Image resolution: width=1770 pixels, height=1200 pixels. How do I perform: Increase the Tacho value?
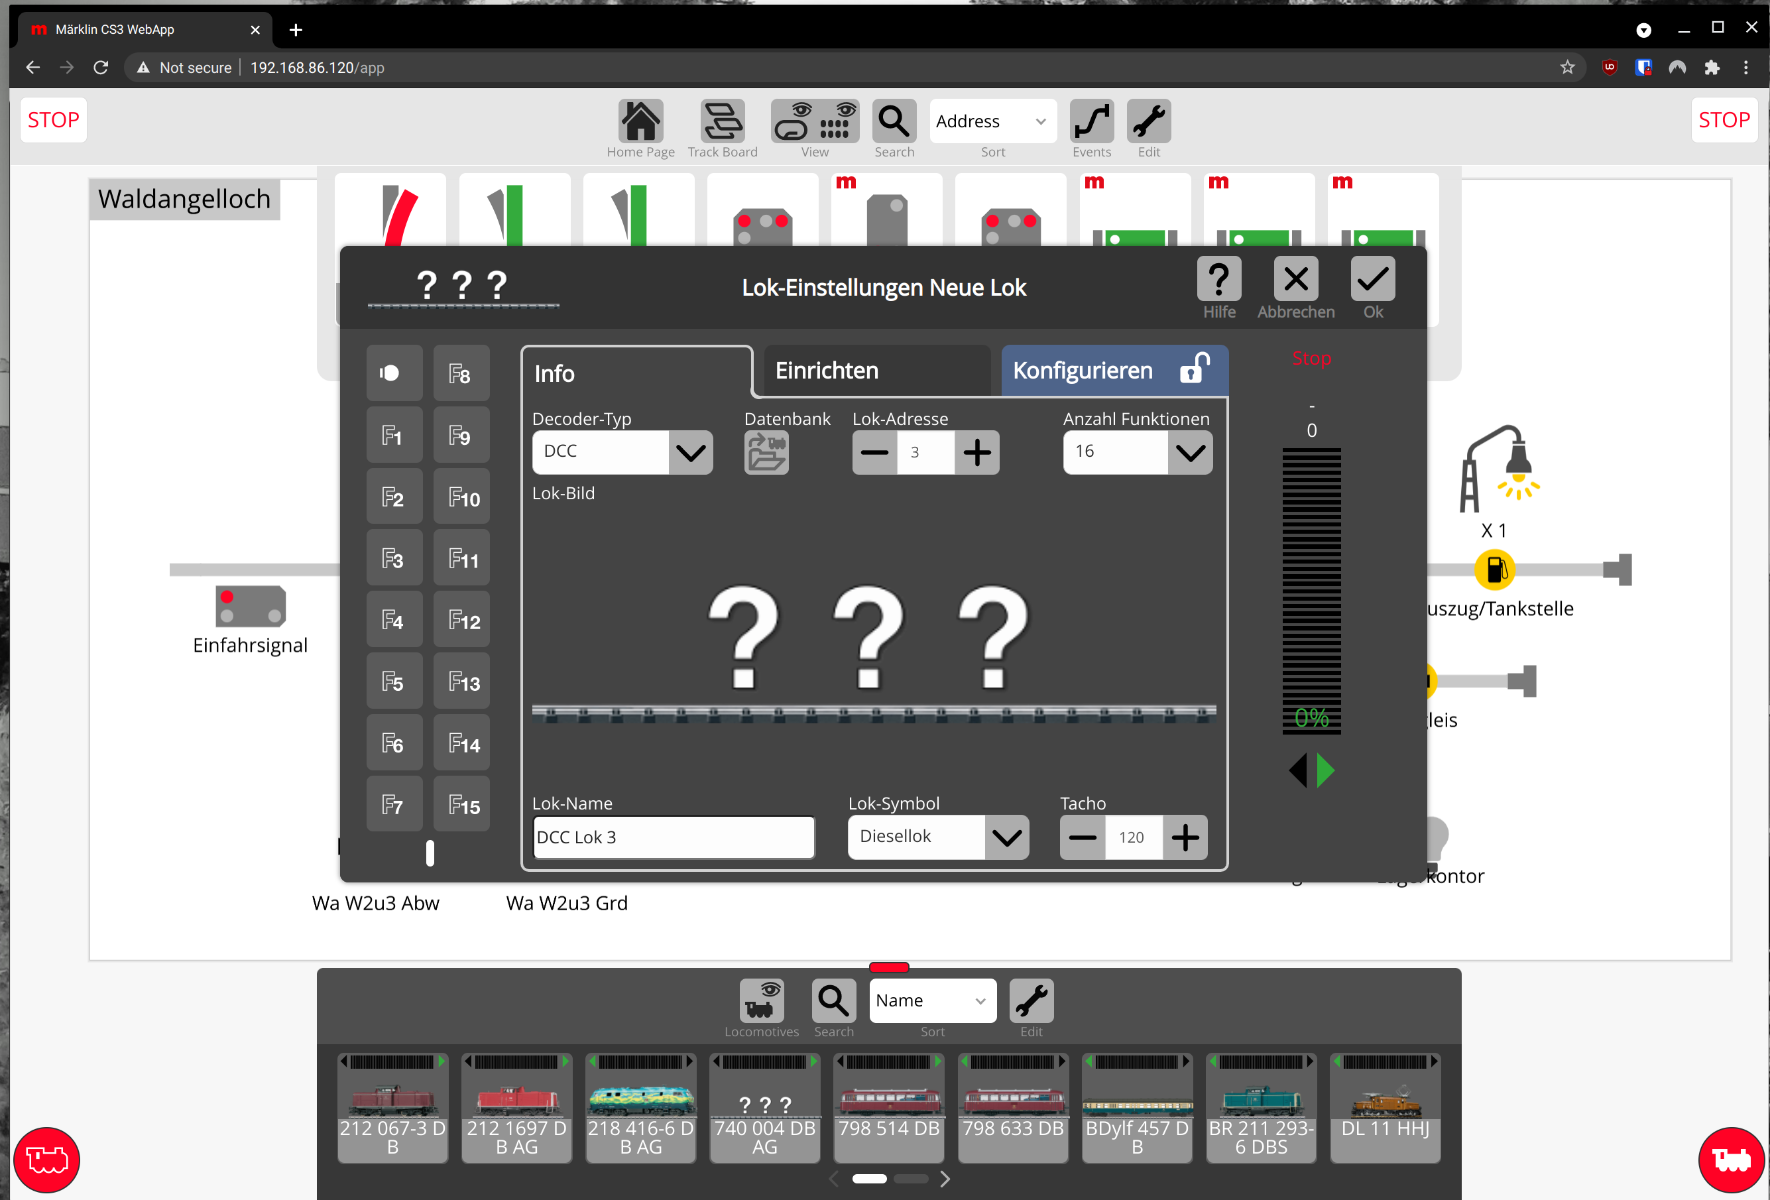[1185, 838]
